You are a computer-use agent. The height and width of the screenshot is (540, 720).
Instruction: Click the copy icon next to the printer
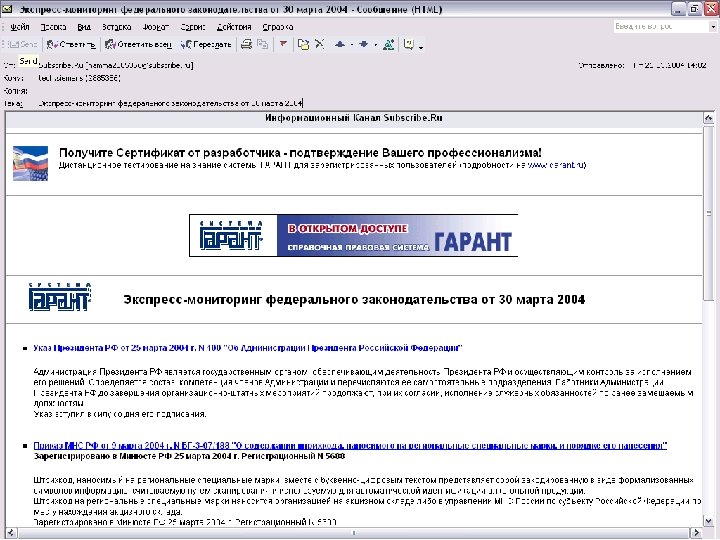tap(262, 45)
